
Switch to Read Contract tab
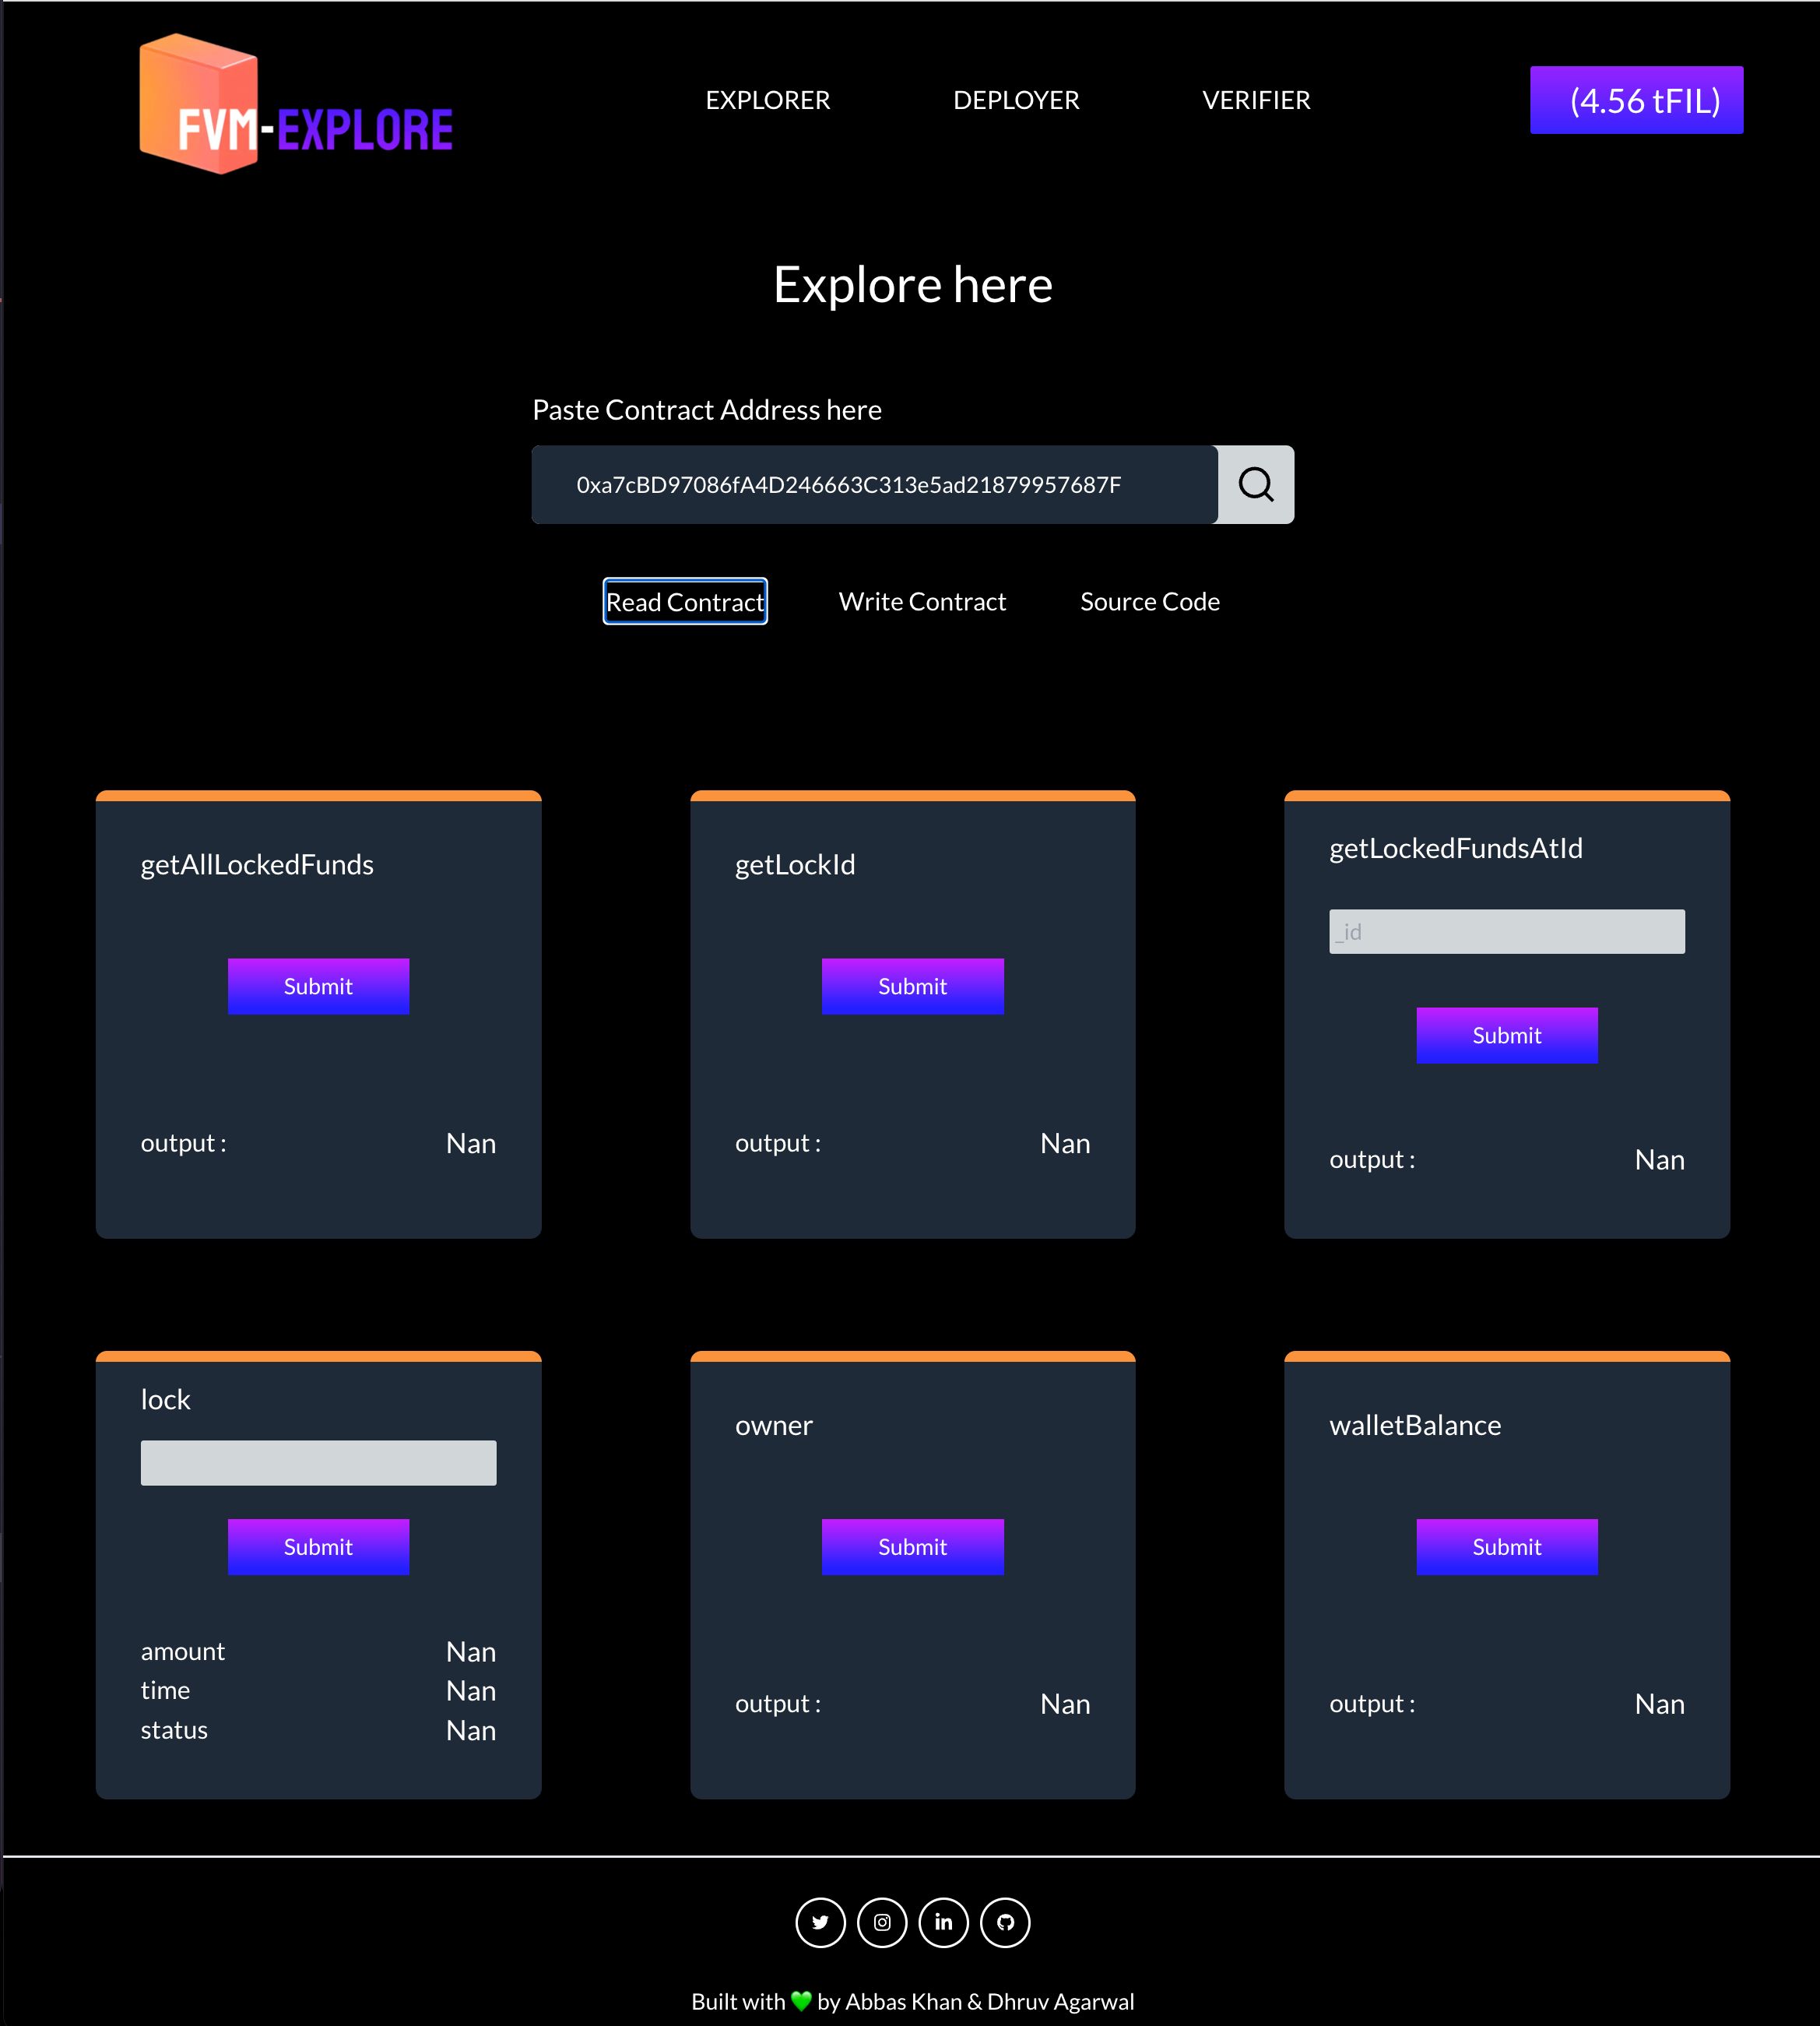(x=683, y=600)
